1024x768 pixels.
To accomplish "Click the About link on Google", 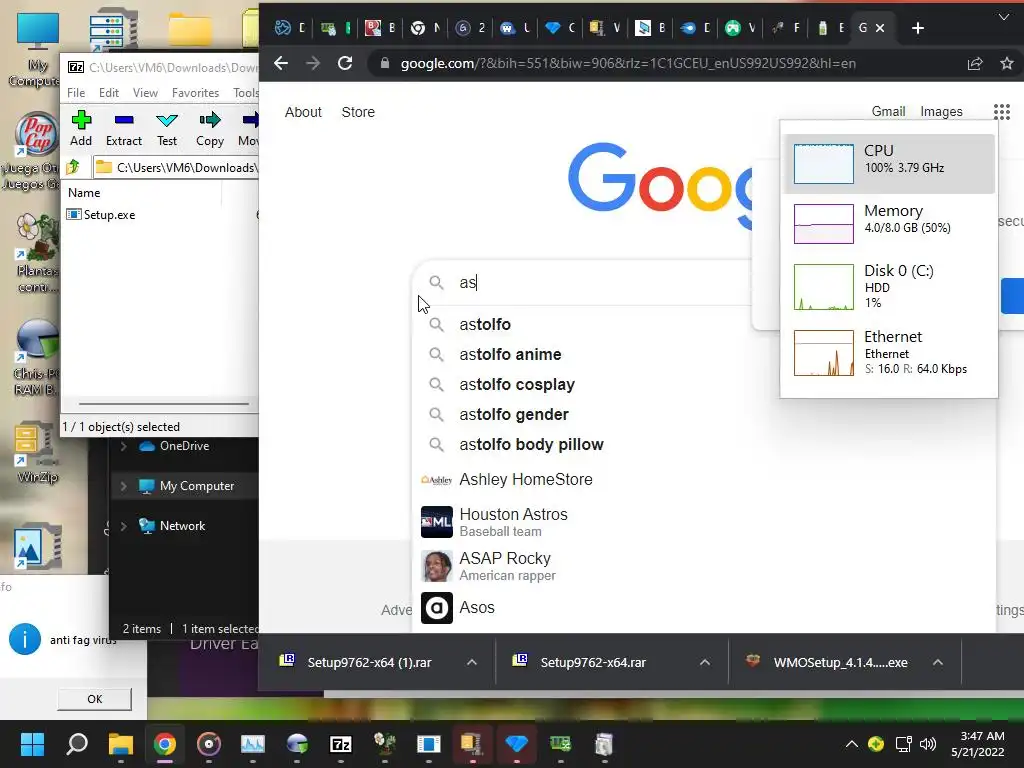I will tap(303, 112).
